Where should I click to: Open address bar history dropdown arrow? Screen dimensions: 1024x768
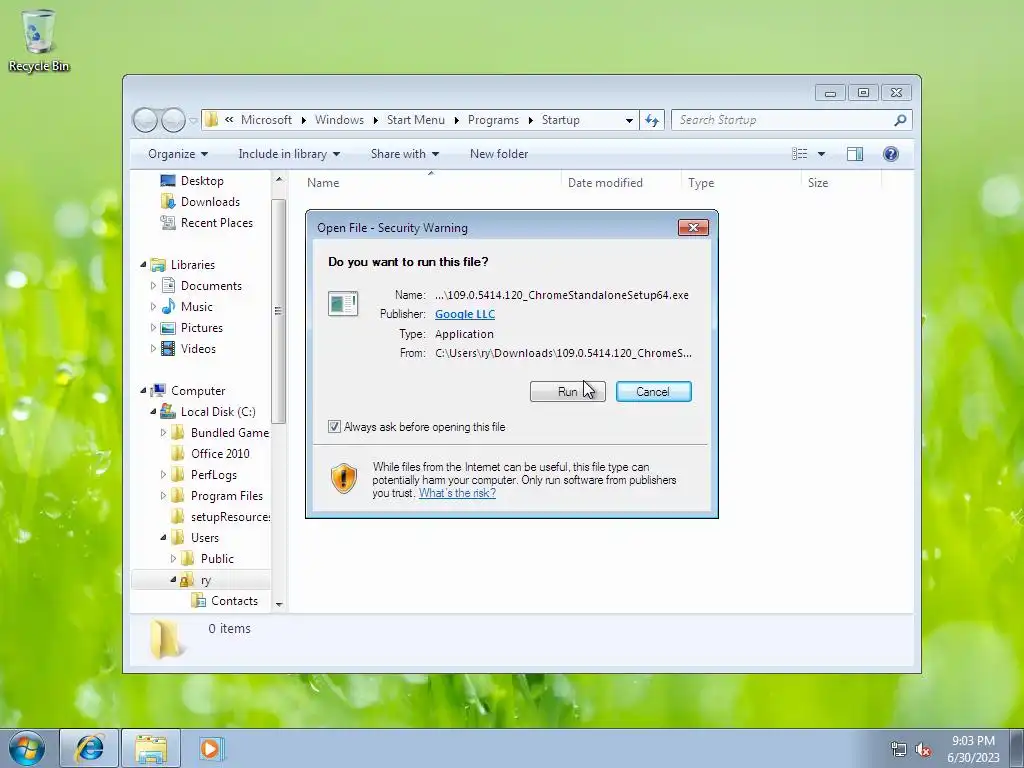[629, 120]
